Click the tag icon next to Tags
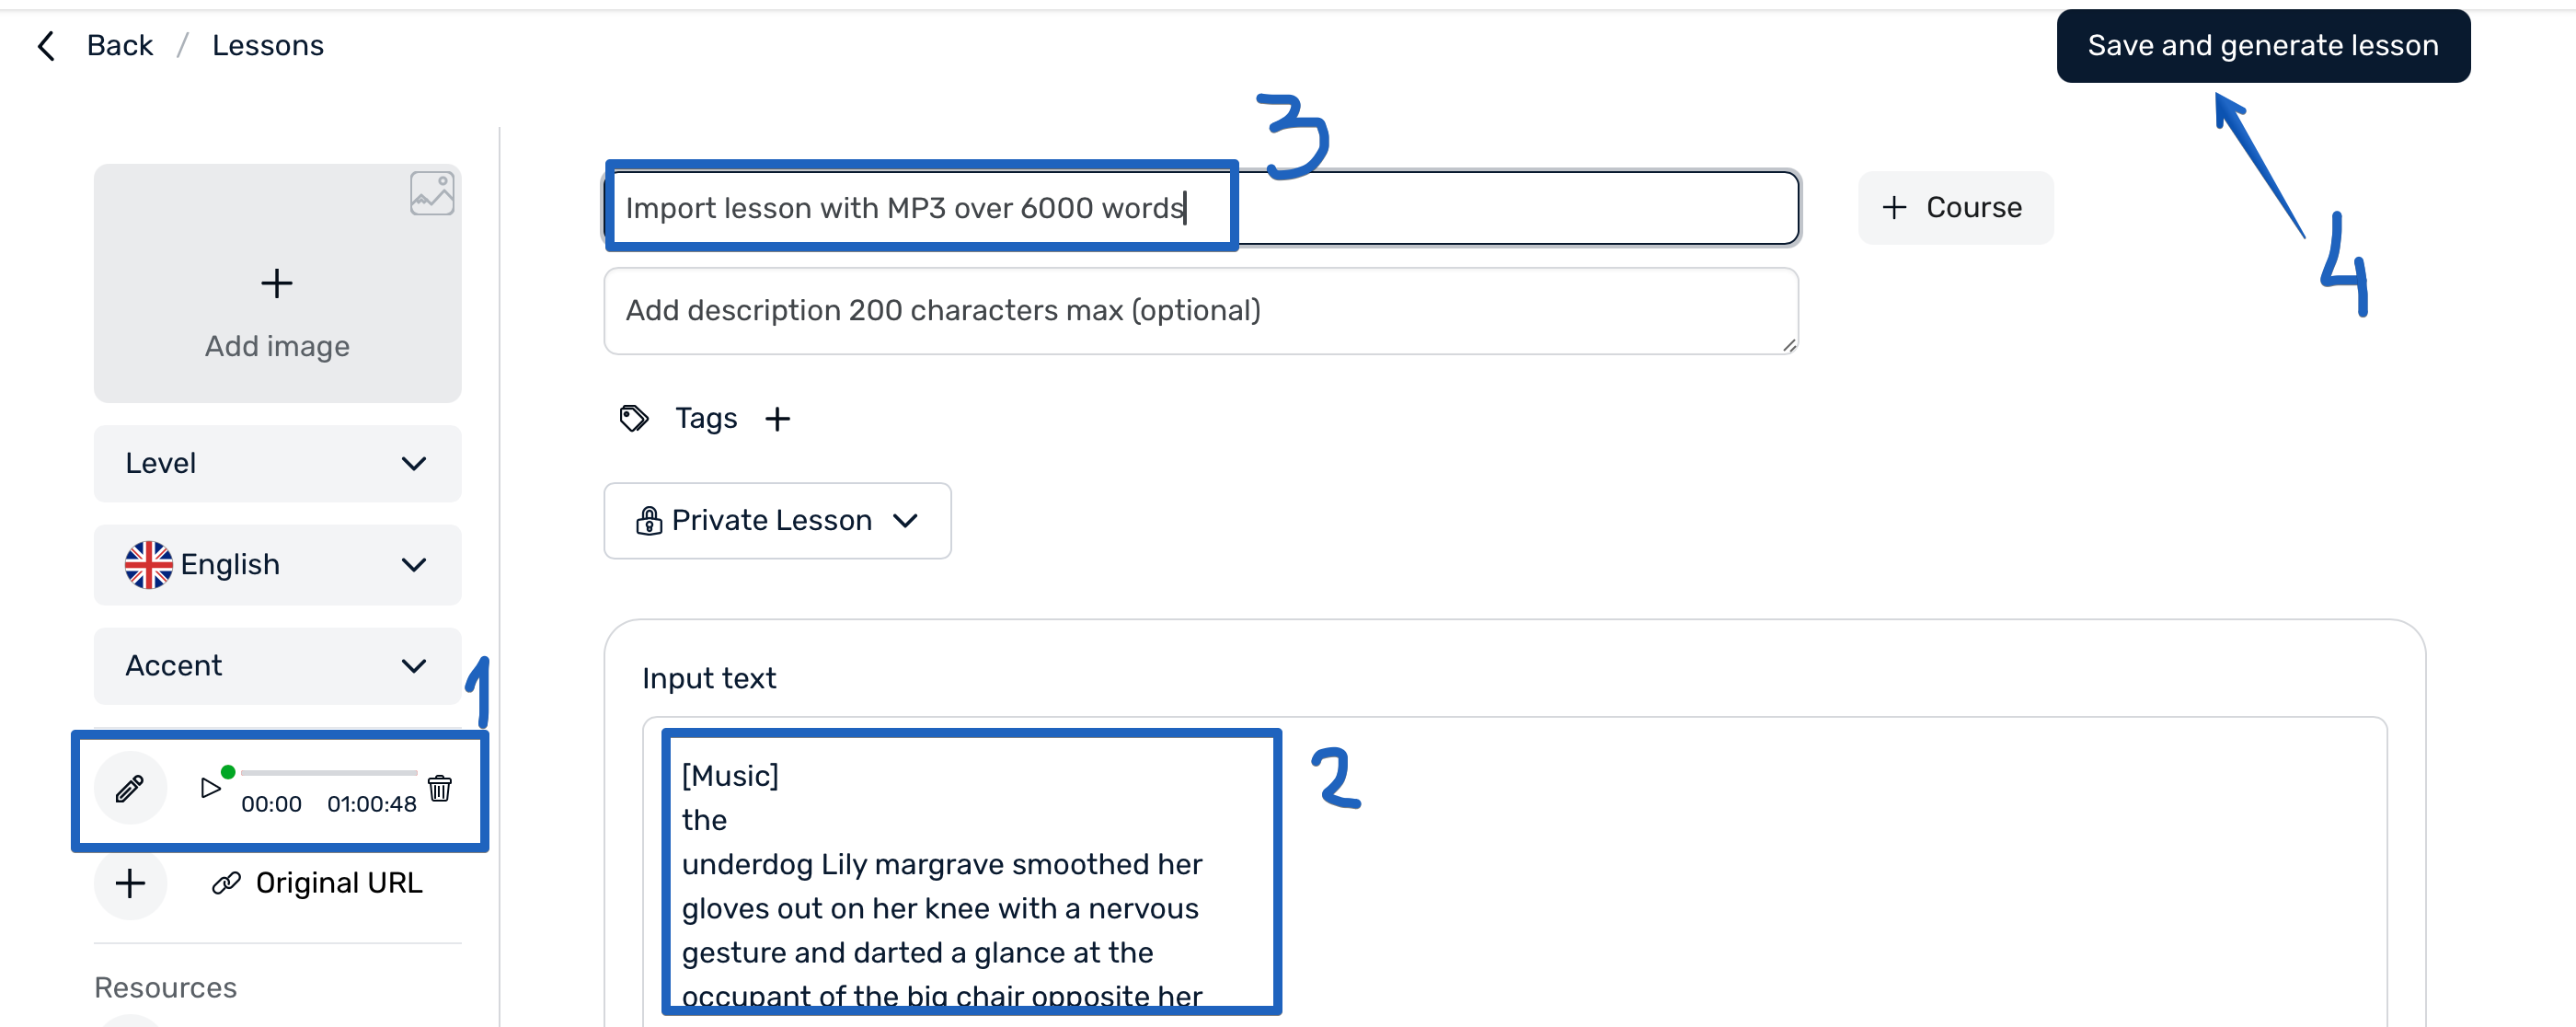Image resolution: width=2576 pixels, height=1027 pixels. 634,419
